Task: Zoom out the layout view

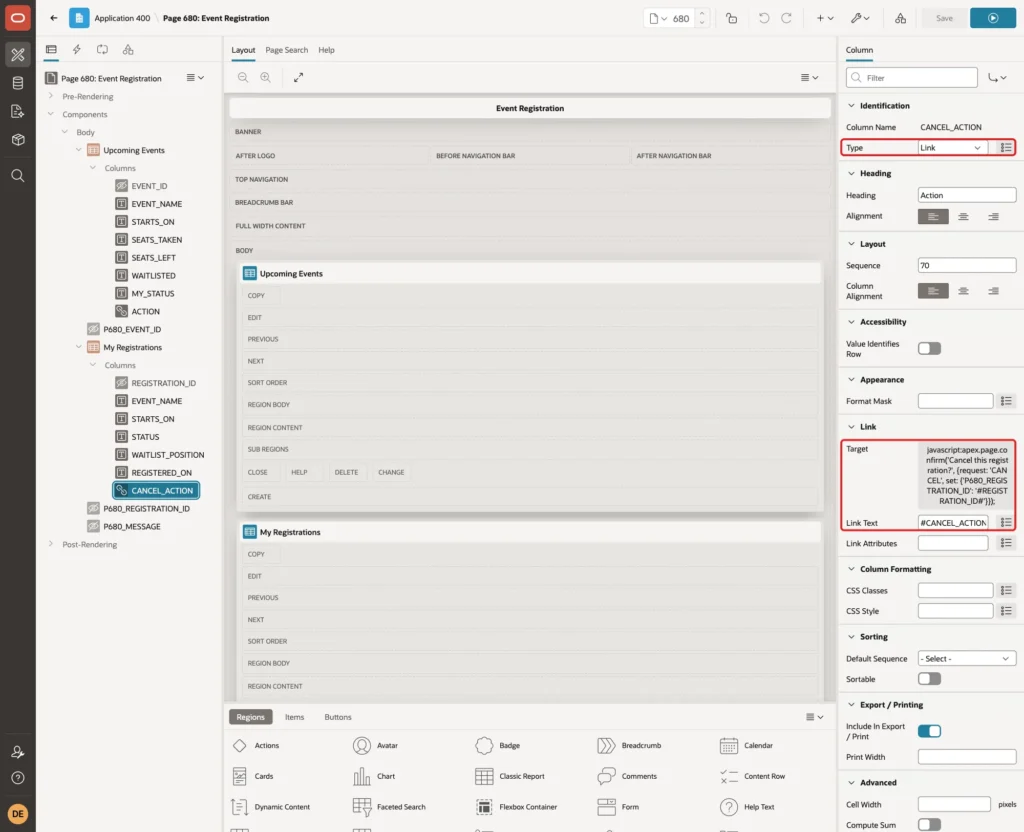Action: point(243,77)
